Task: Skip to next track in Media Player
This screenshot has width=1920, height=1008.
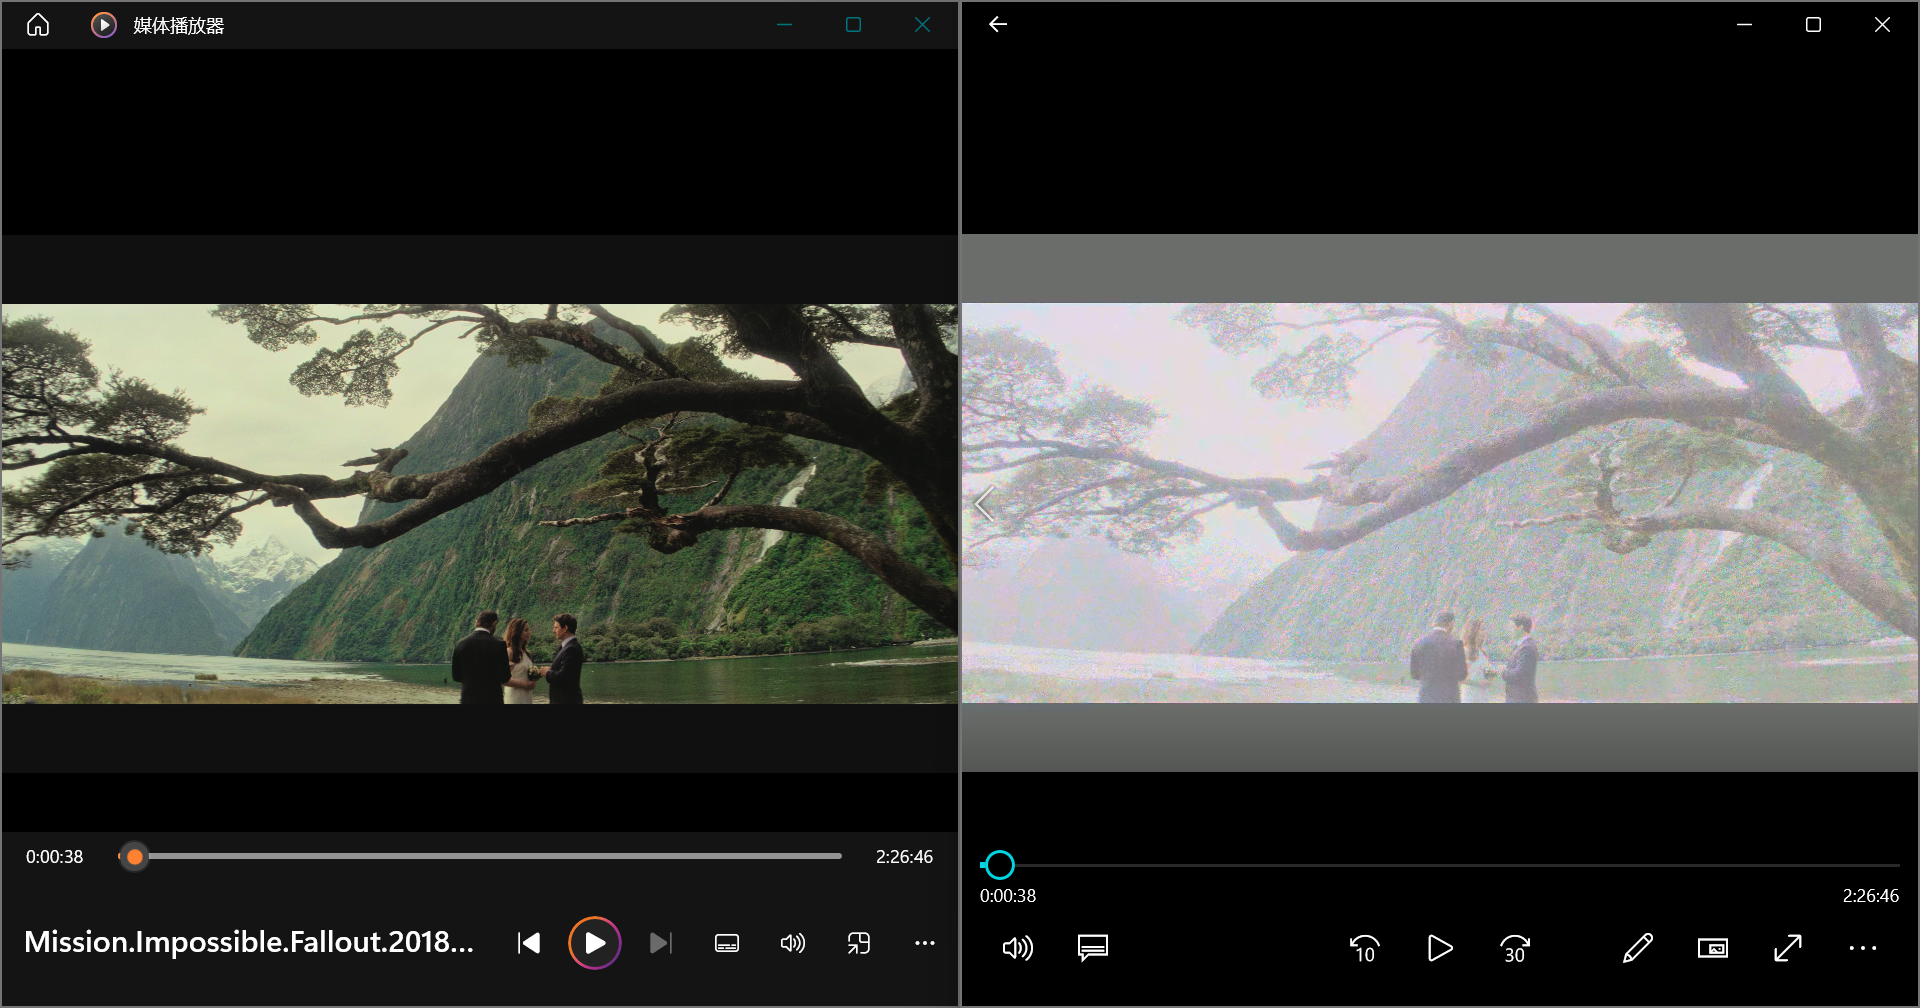Action: [661, 943]
